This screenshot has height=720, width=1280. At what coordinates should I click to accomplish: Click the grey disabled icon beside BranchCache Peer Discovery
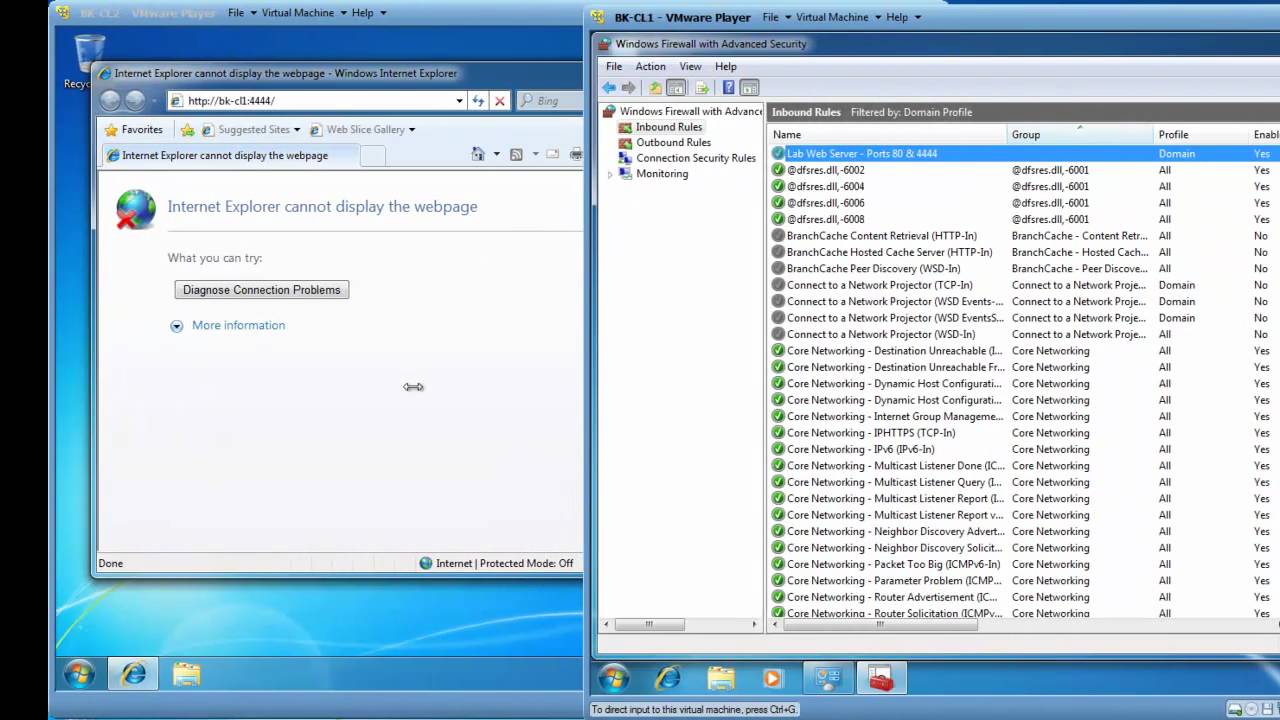tap(778, 268)
